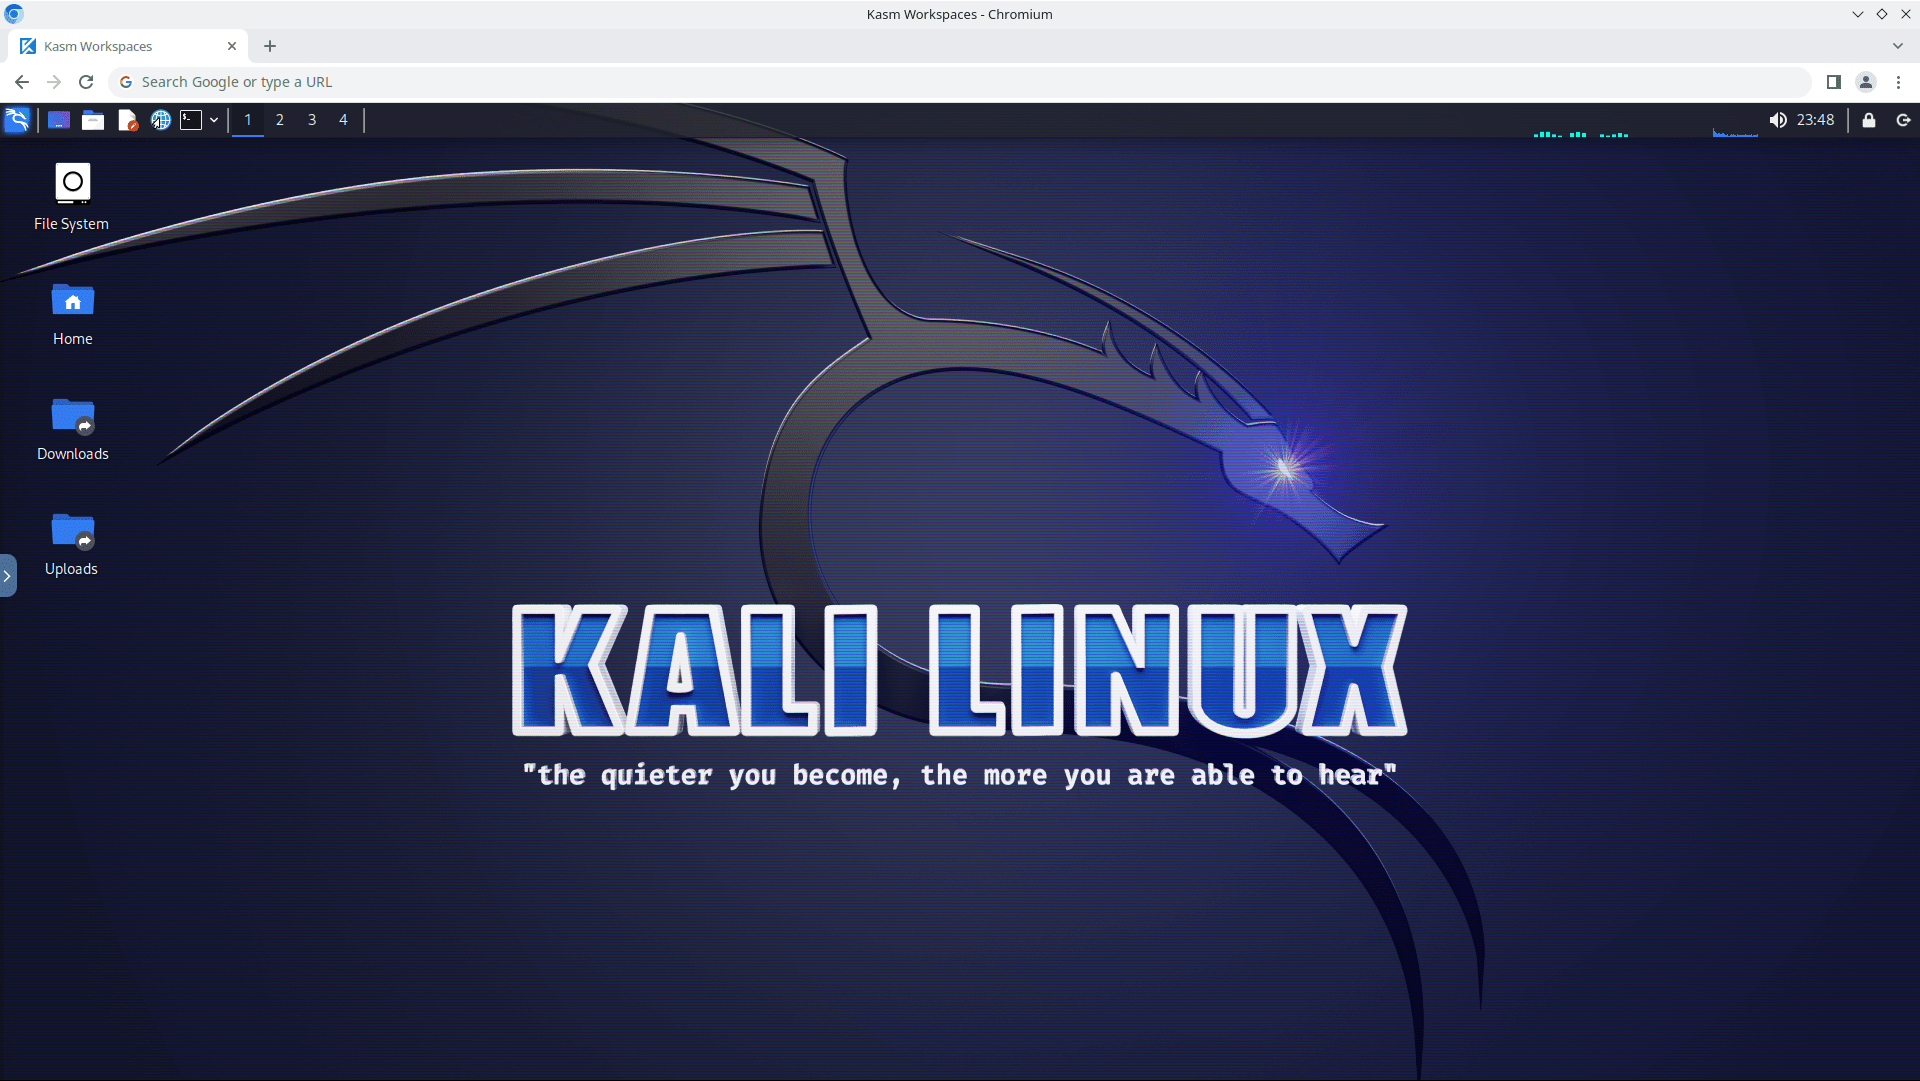This screenshot has width=1920, height=1081.
Task: Select the Downloads folder desktop icon
Action: [x=73, y=428]
